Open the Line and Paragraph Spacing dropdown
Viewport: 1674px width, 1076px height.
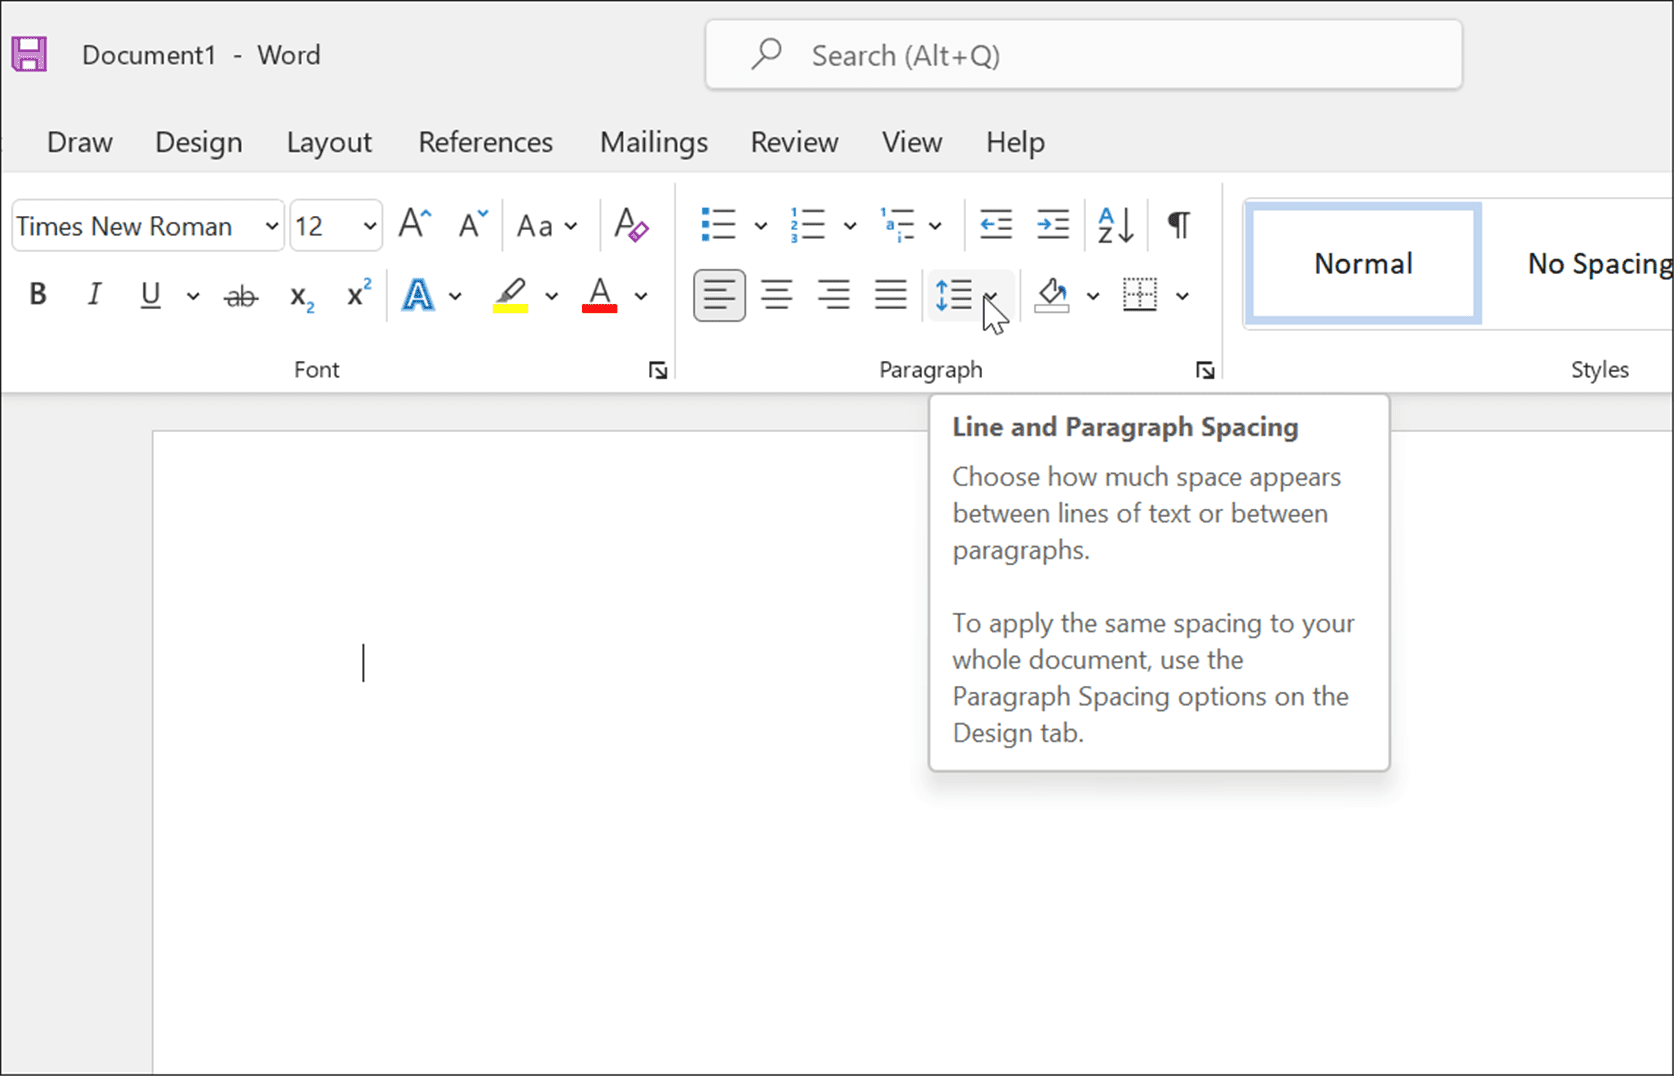990,296
